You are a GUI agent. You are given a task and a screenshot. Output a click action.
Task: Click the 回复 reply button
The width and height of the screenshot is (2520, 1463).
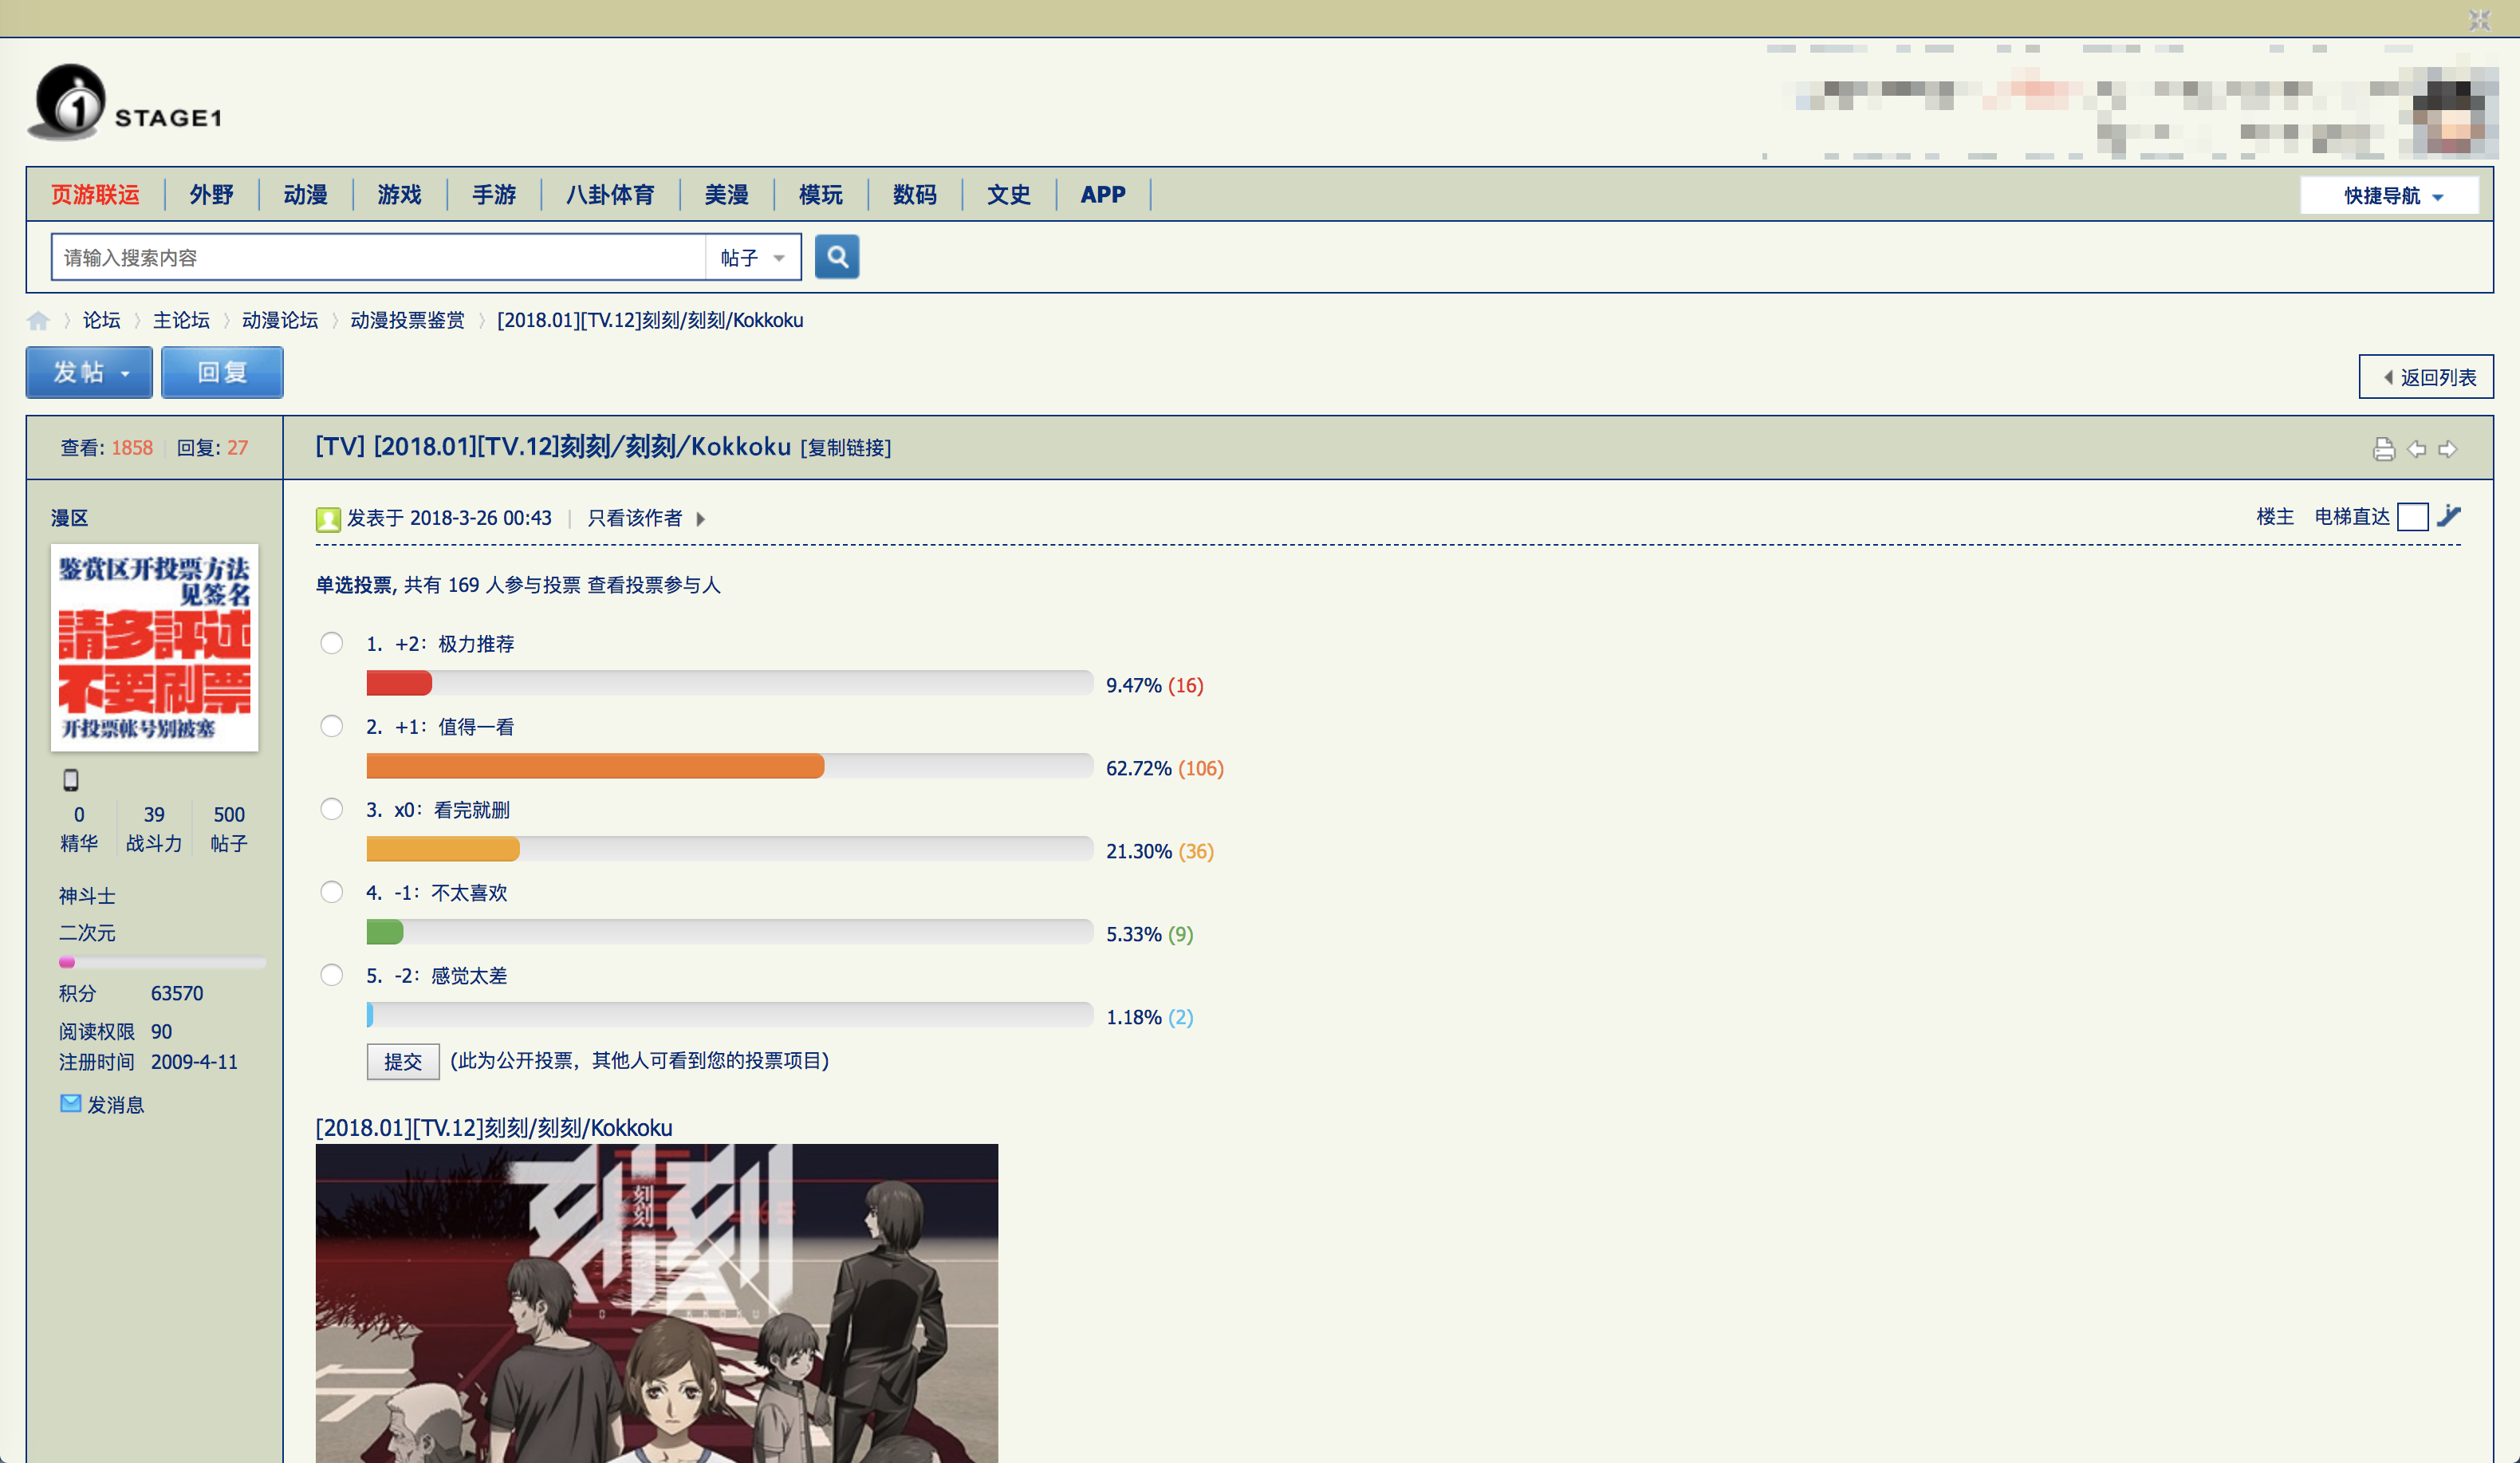click(222, 373)
